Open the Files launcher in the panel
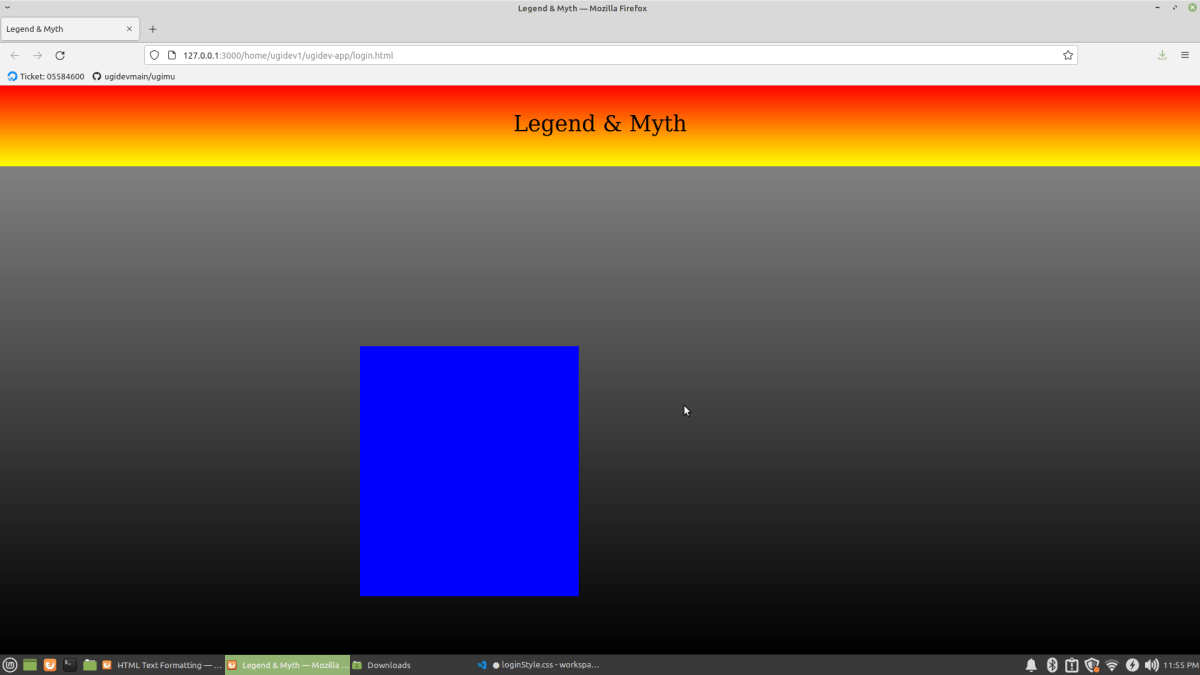 pos(90,665)
